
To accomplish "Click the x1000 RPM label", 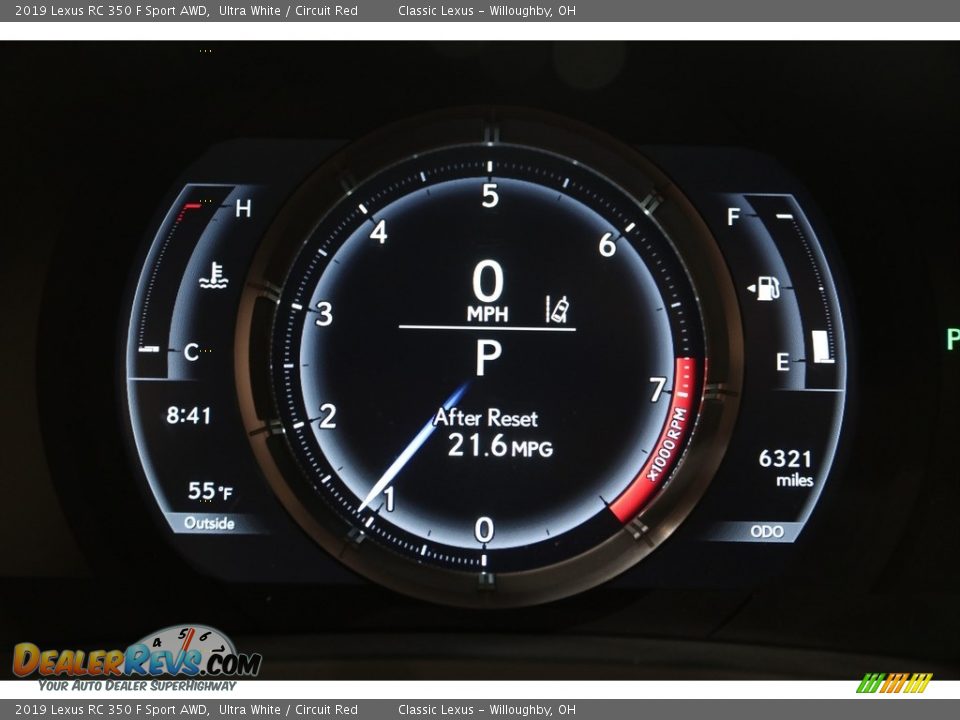I will coord(666,444).
